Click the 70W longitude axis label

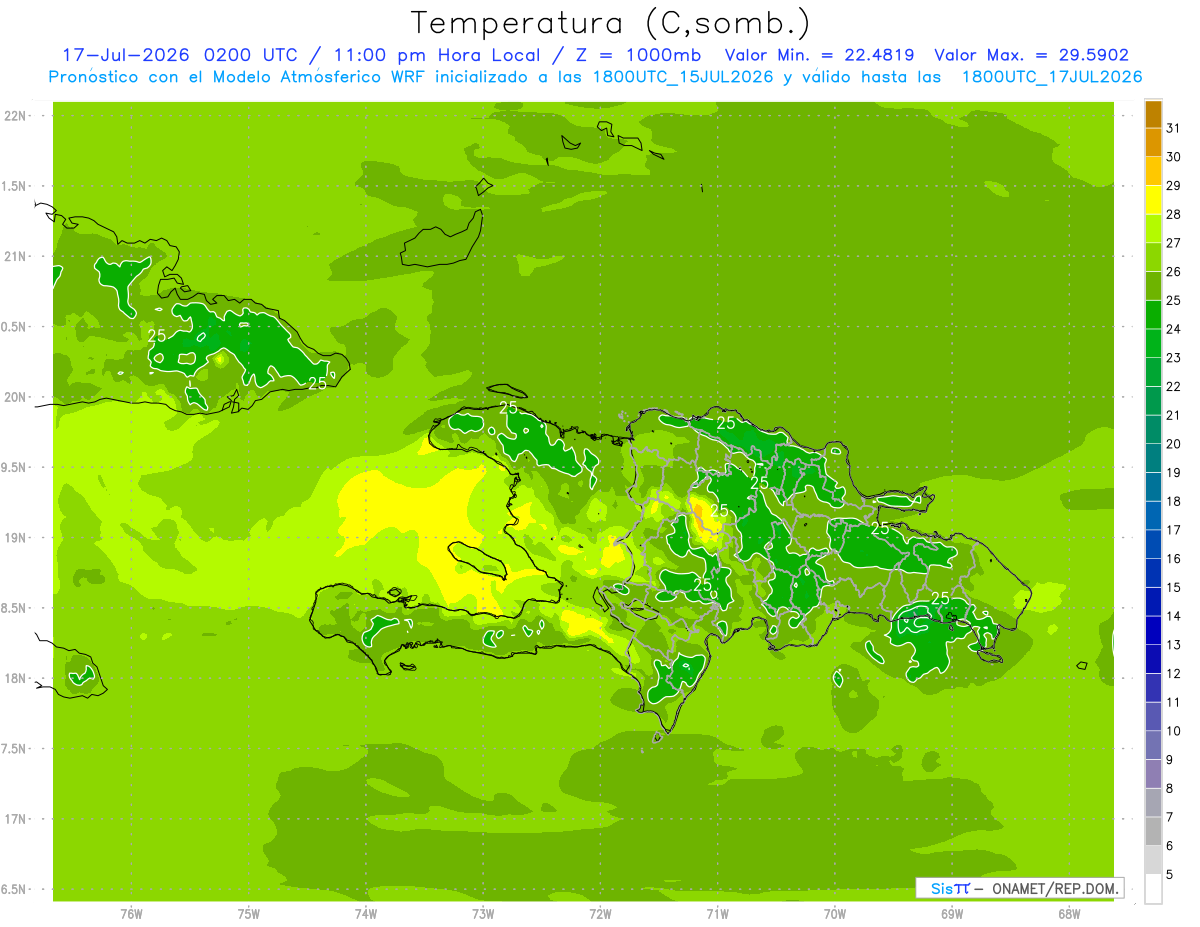(834, 914)
